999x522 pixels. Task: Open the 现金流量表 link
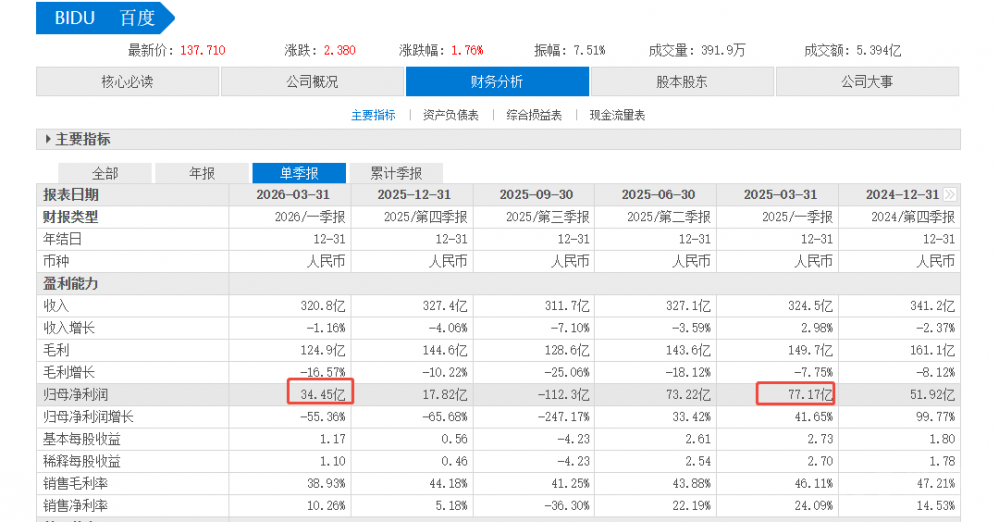[x=617, y=115]
